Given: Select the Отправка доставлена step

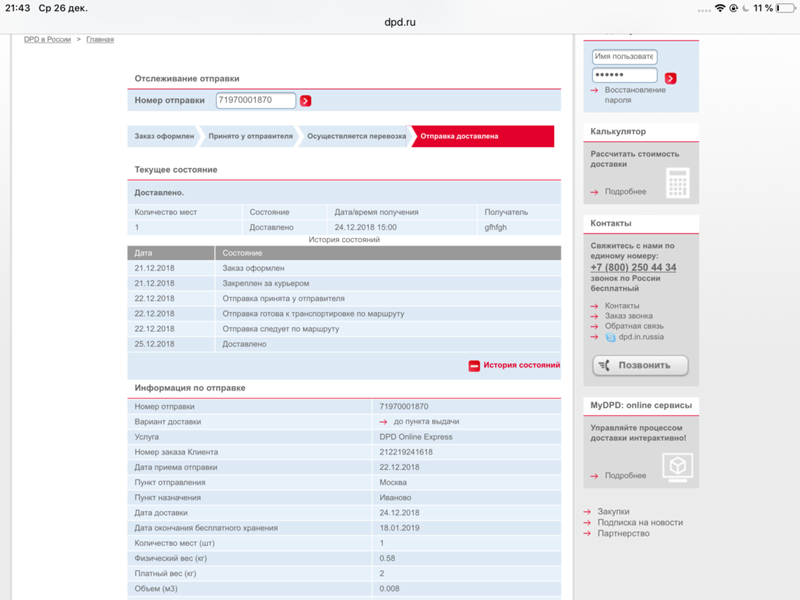Looking at the screenshot, I should (483, 136).
